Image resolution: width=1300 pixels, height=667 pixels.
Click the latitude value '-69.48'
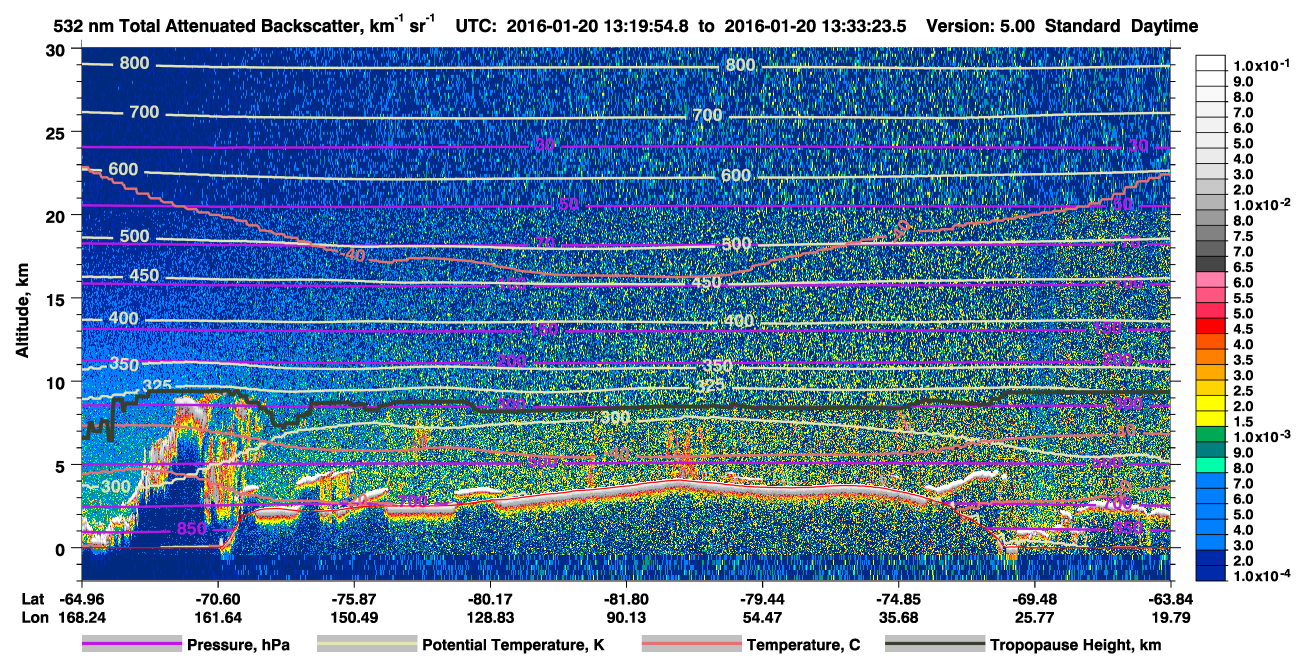pos(1034,598)
